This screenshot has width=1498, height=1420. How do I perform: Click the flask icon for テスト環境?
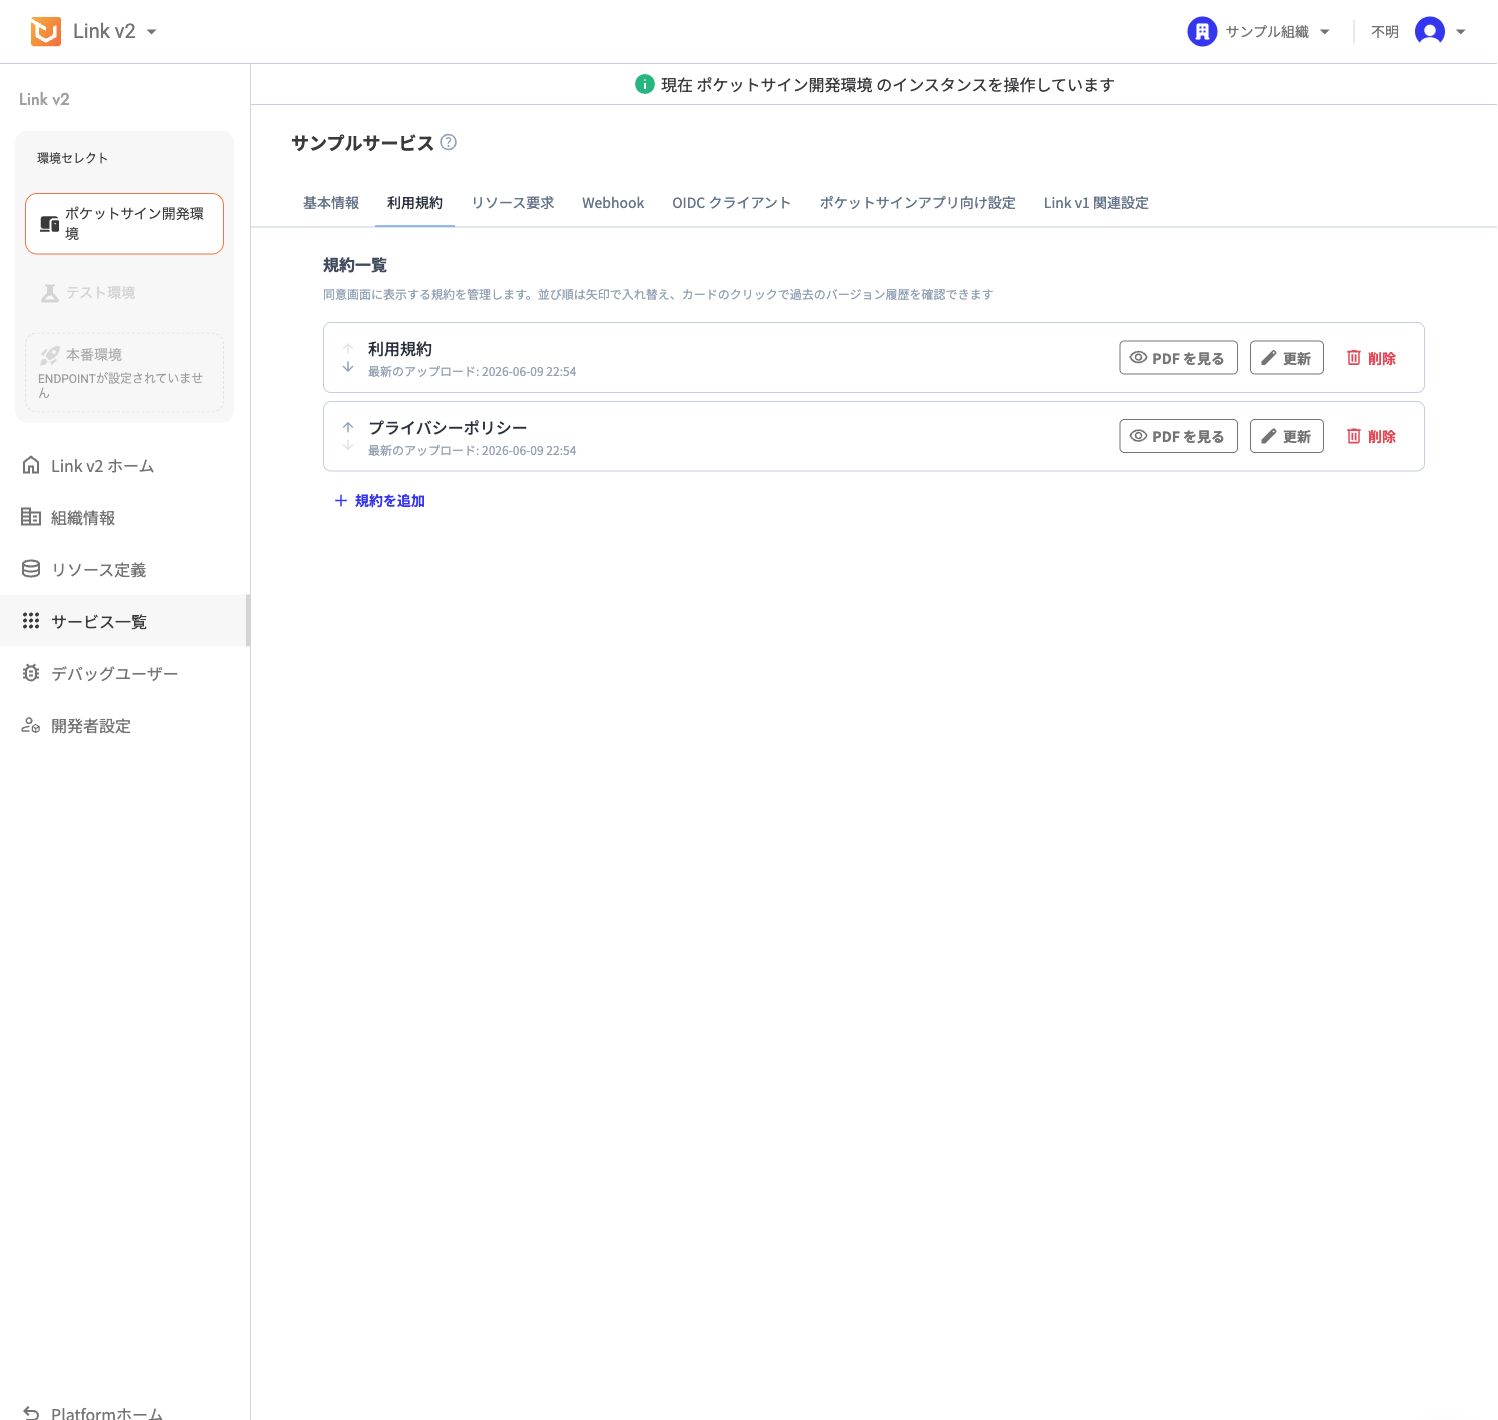pyautogui.click(x=49, y=293)
